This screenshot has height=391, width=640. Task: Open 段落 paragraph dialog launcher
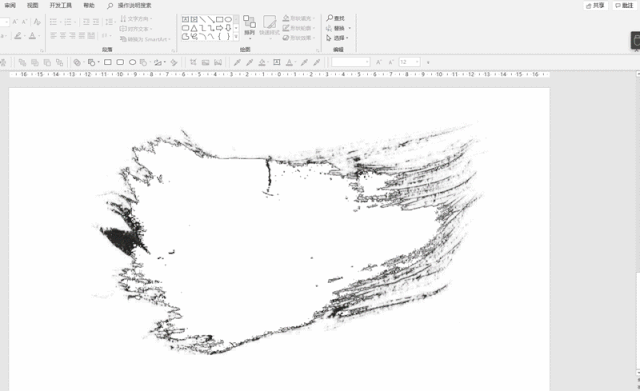coord(173,51)
